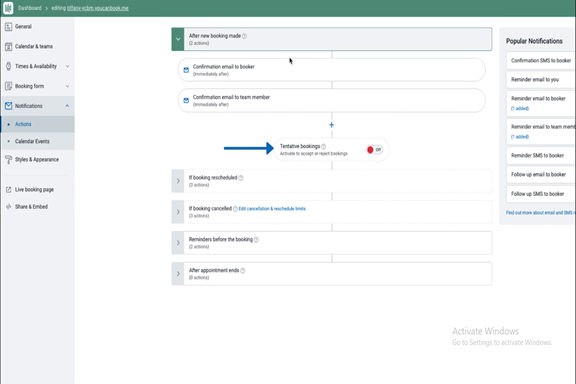Select the Calendar Events submenu item
576x384 pixels.
point(37,141)
